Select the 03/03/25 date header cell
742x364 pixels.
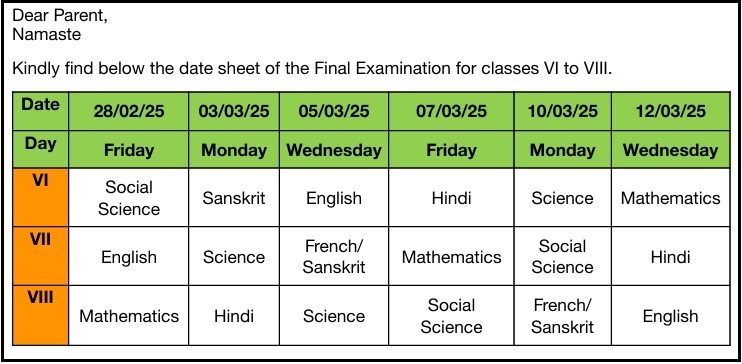pyautogui.click(x=234, y=111)
